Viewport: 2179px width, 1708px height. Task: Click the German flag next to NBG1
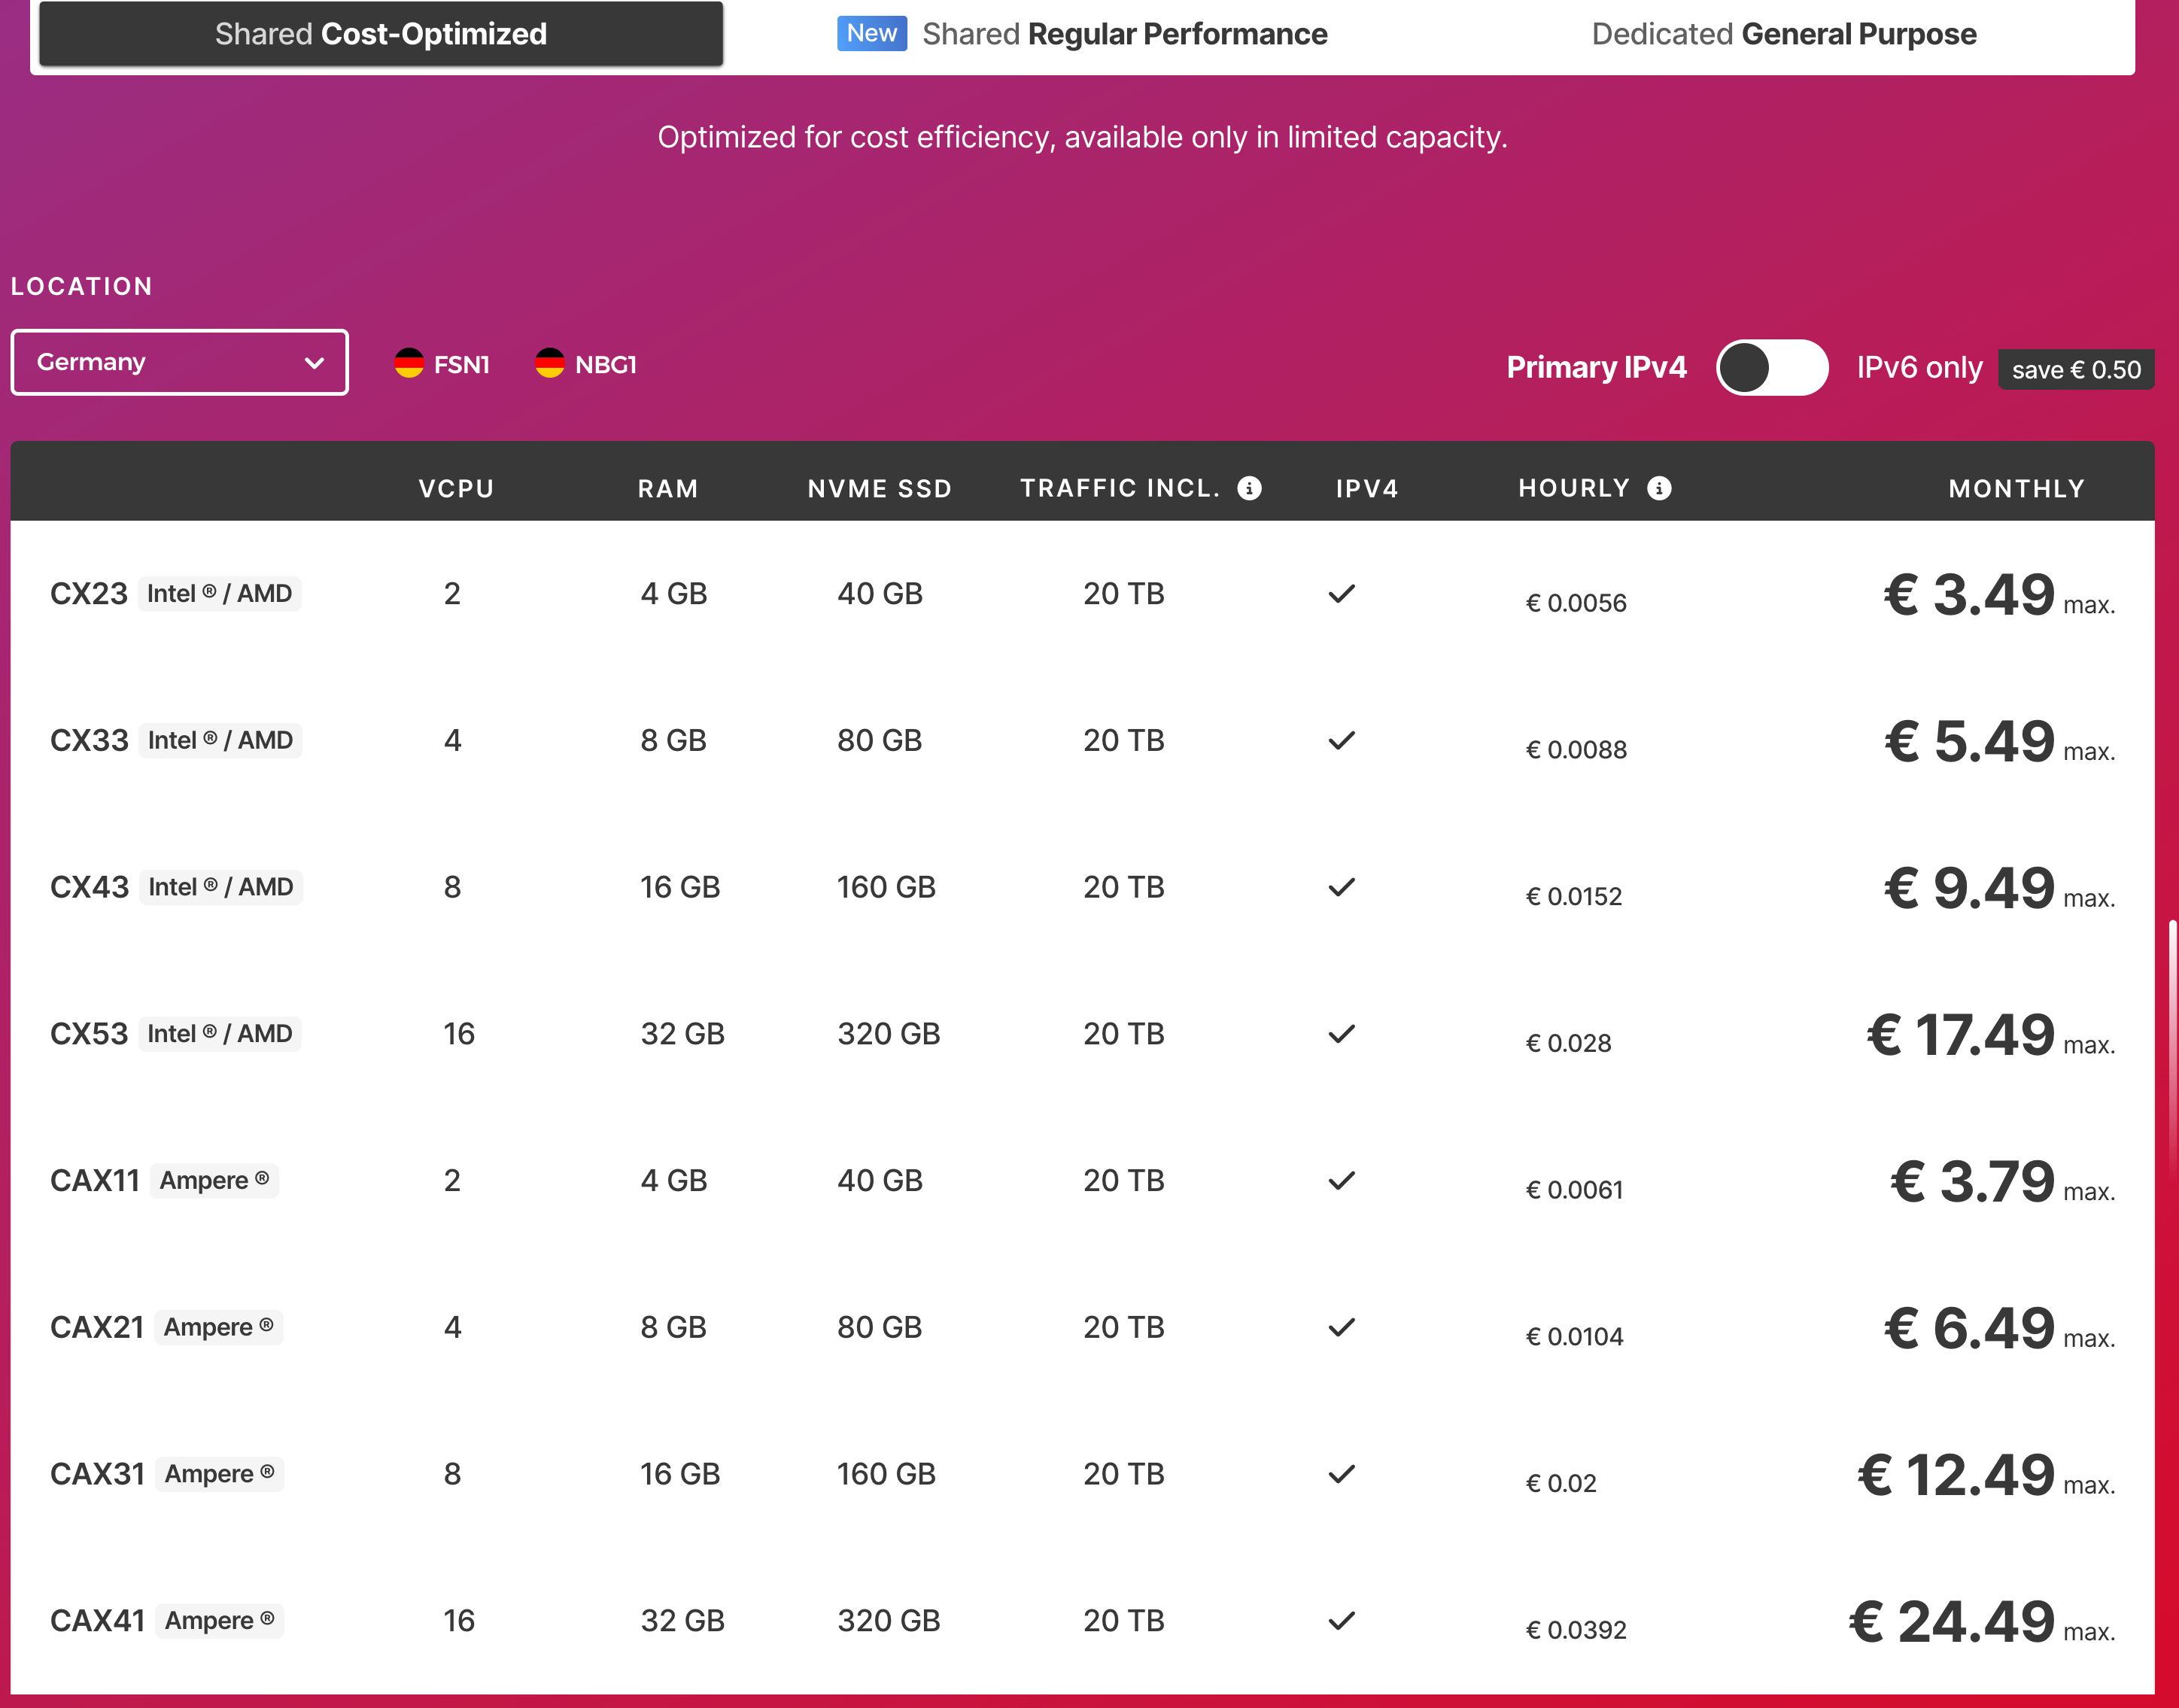click(x=550, y=363)
